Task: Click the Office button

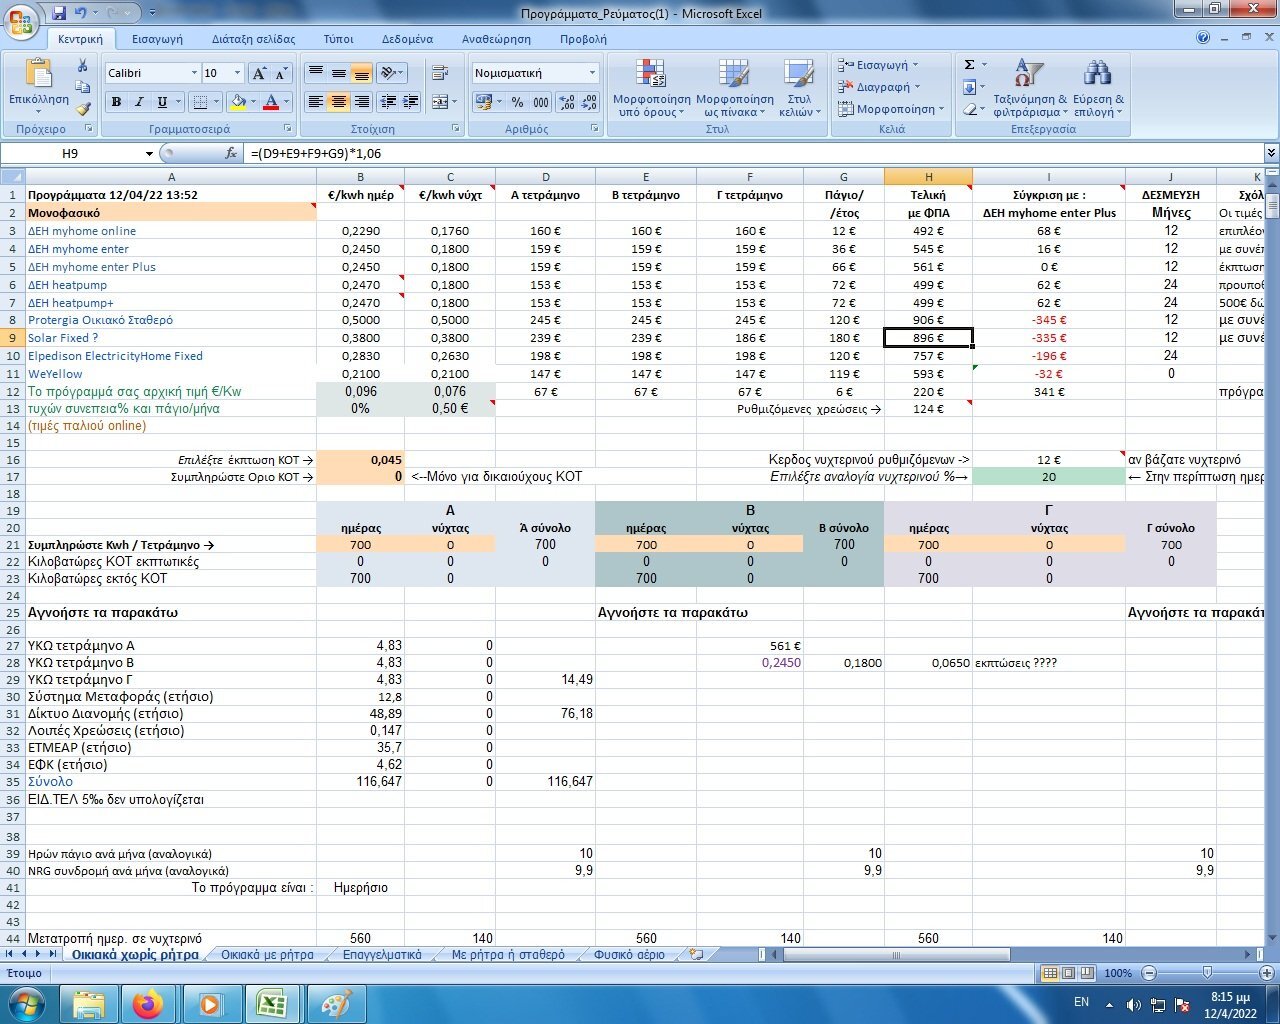Action: [21, 21]
